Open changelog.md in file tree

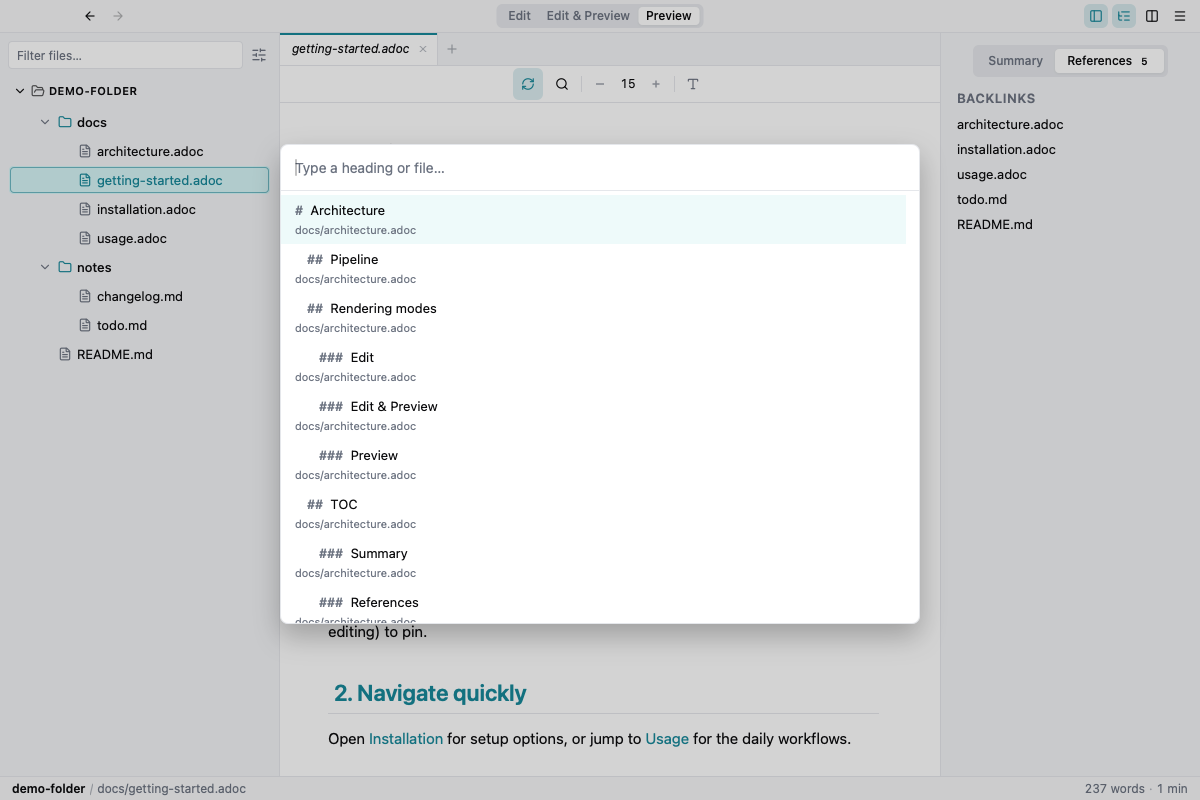pos(140,296)
